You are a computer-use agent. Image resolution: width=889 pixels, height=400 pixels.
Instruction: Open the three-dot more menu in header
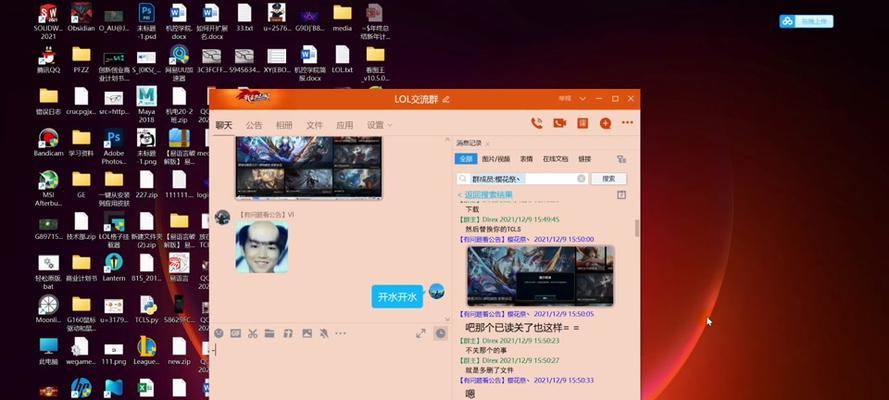coord(627,122)
